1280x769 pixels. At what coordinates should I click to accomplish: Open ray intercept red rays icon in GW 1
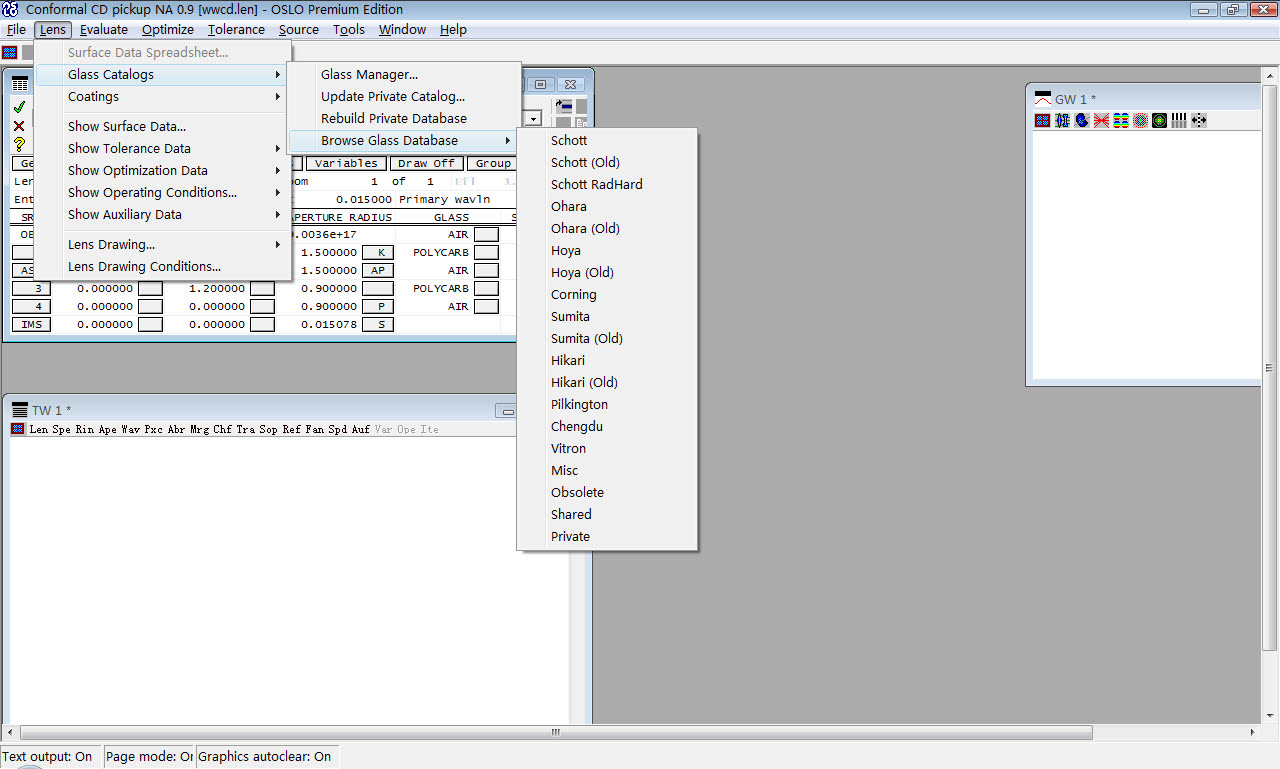click(x=1101, y=120)
